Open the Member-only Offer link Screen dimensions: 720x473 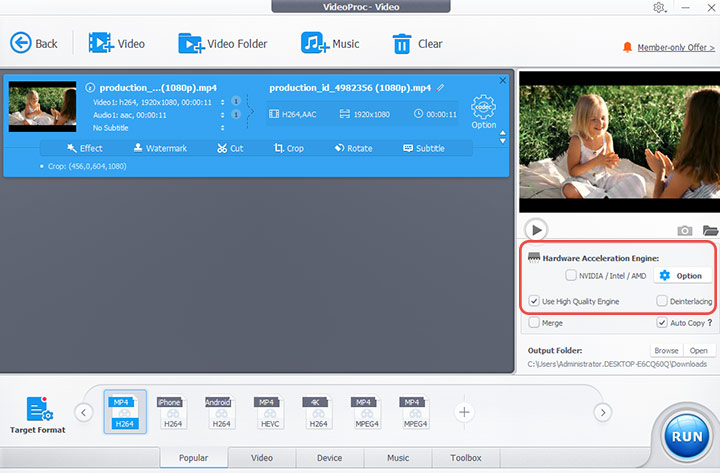pos(675,47)
